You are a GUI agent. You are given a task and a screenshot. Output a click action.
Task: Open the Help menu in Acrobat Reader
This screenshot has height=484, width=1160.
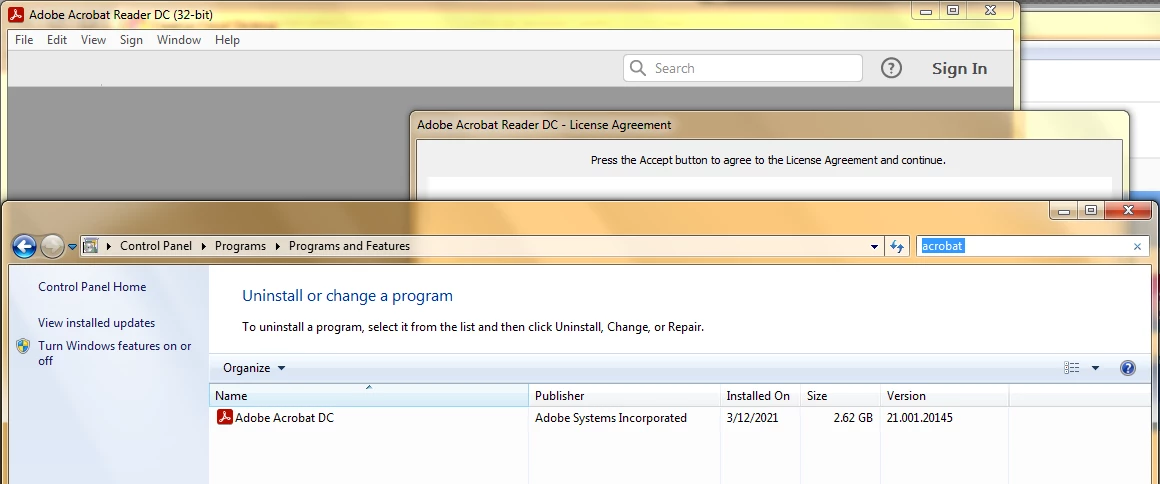[227, 40]
